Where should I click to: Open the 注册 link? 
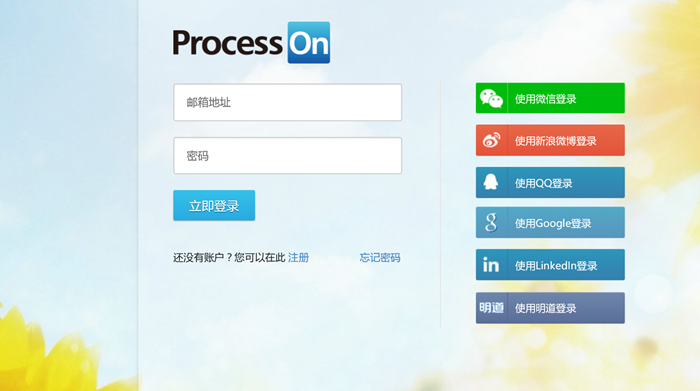pyautogui.click(x=298, y=258)
